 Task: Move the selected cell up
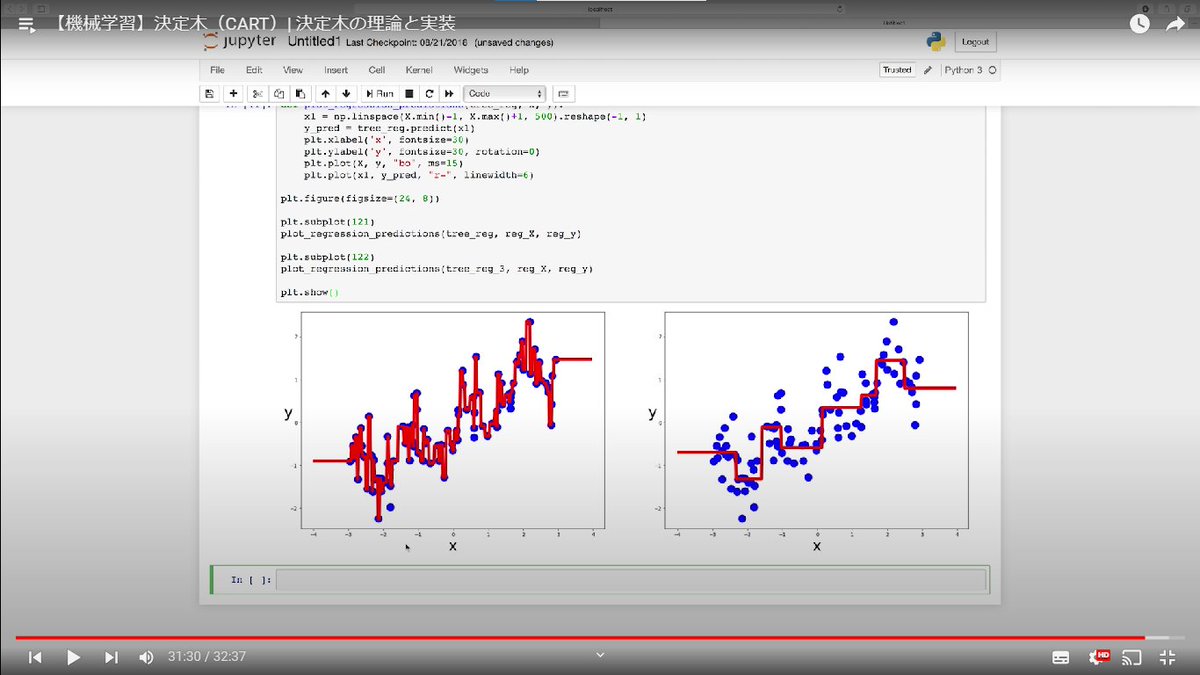325,93
